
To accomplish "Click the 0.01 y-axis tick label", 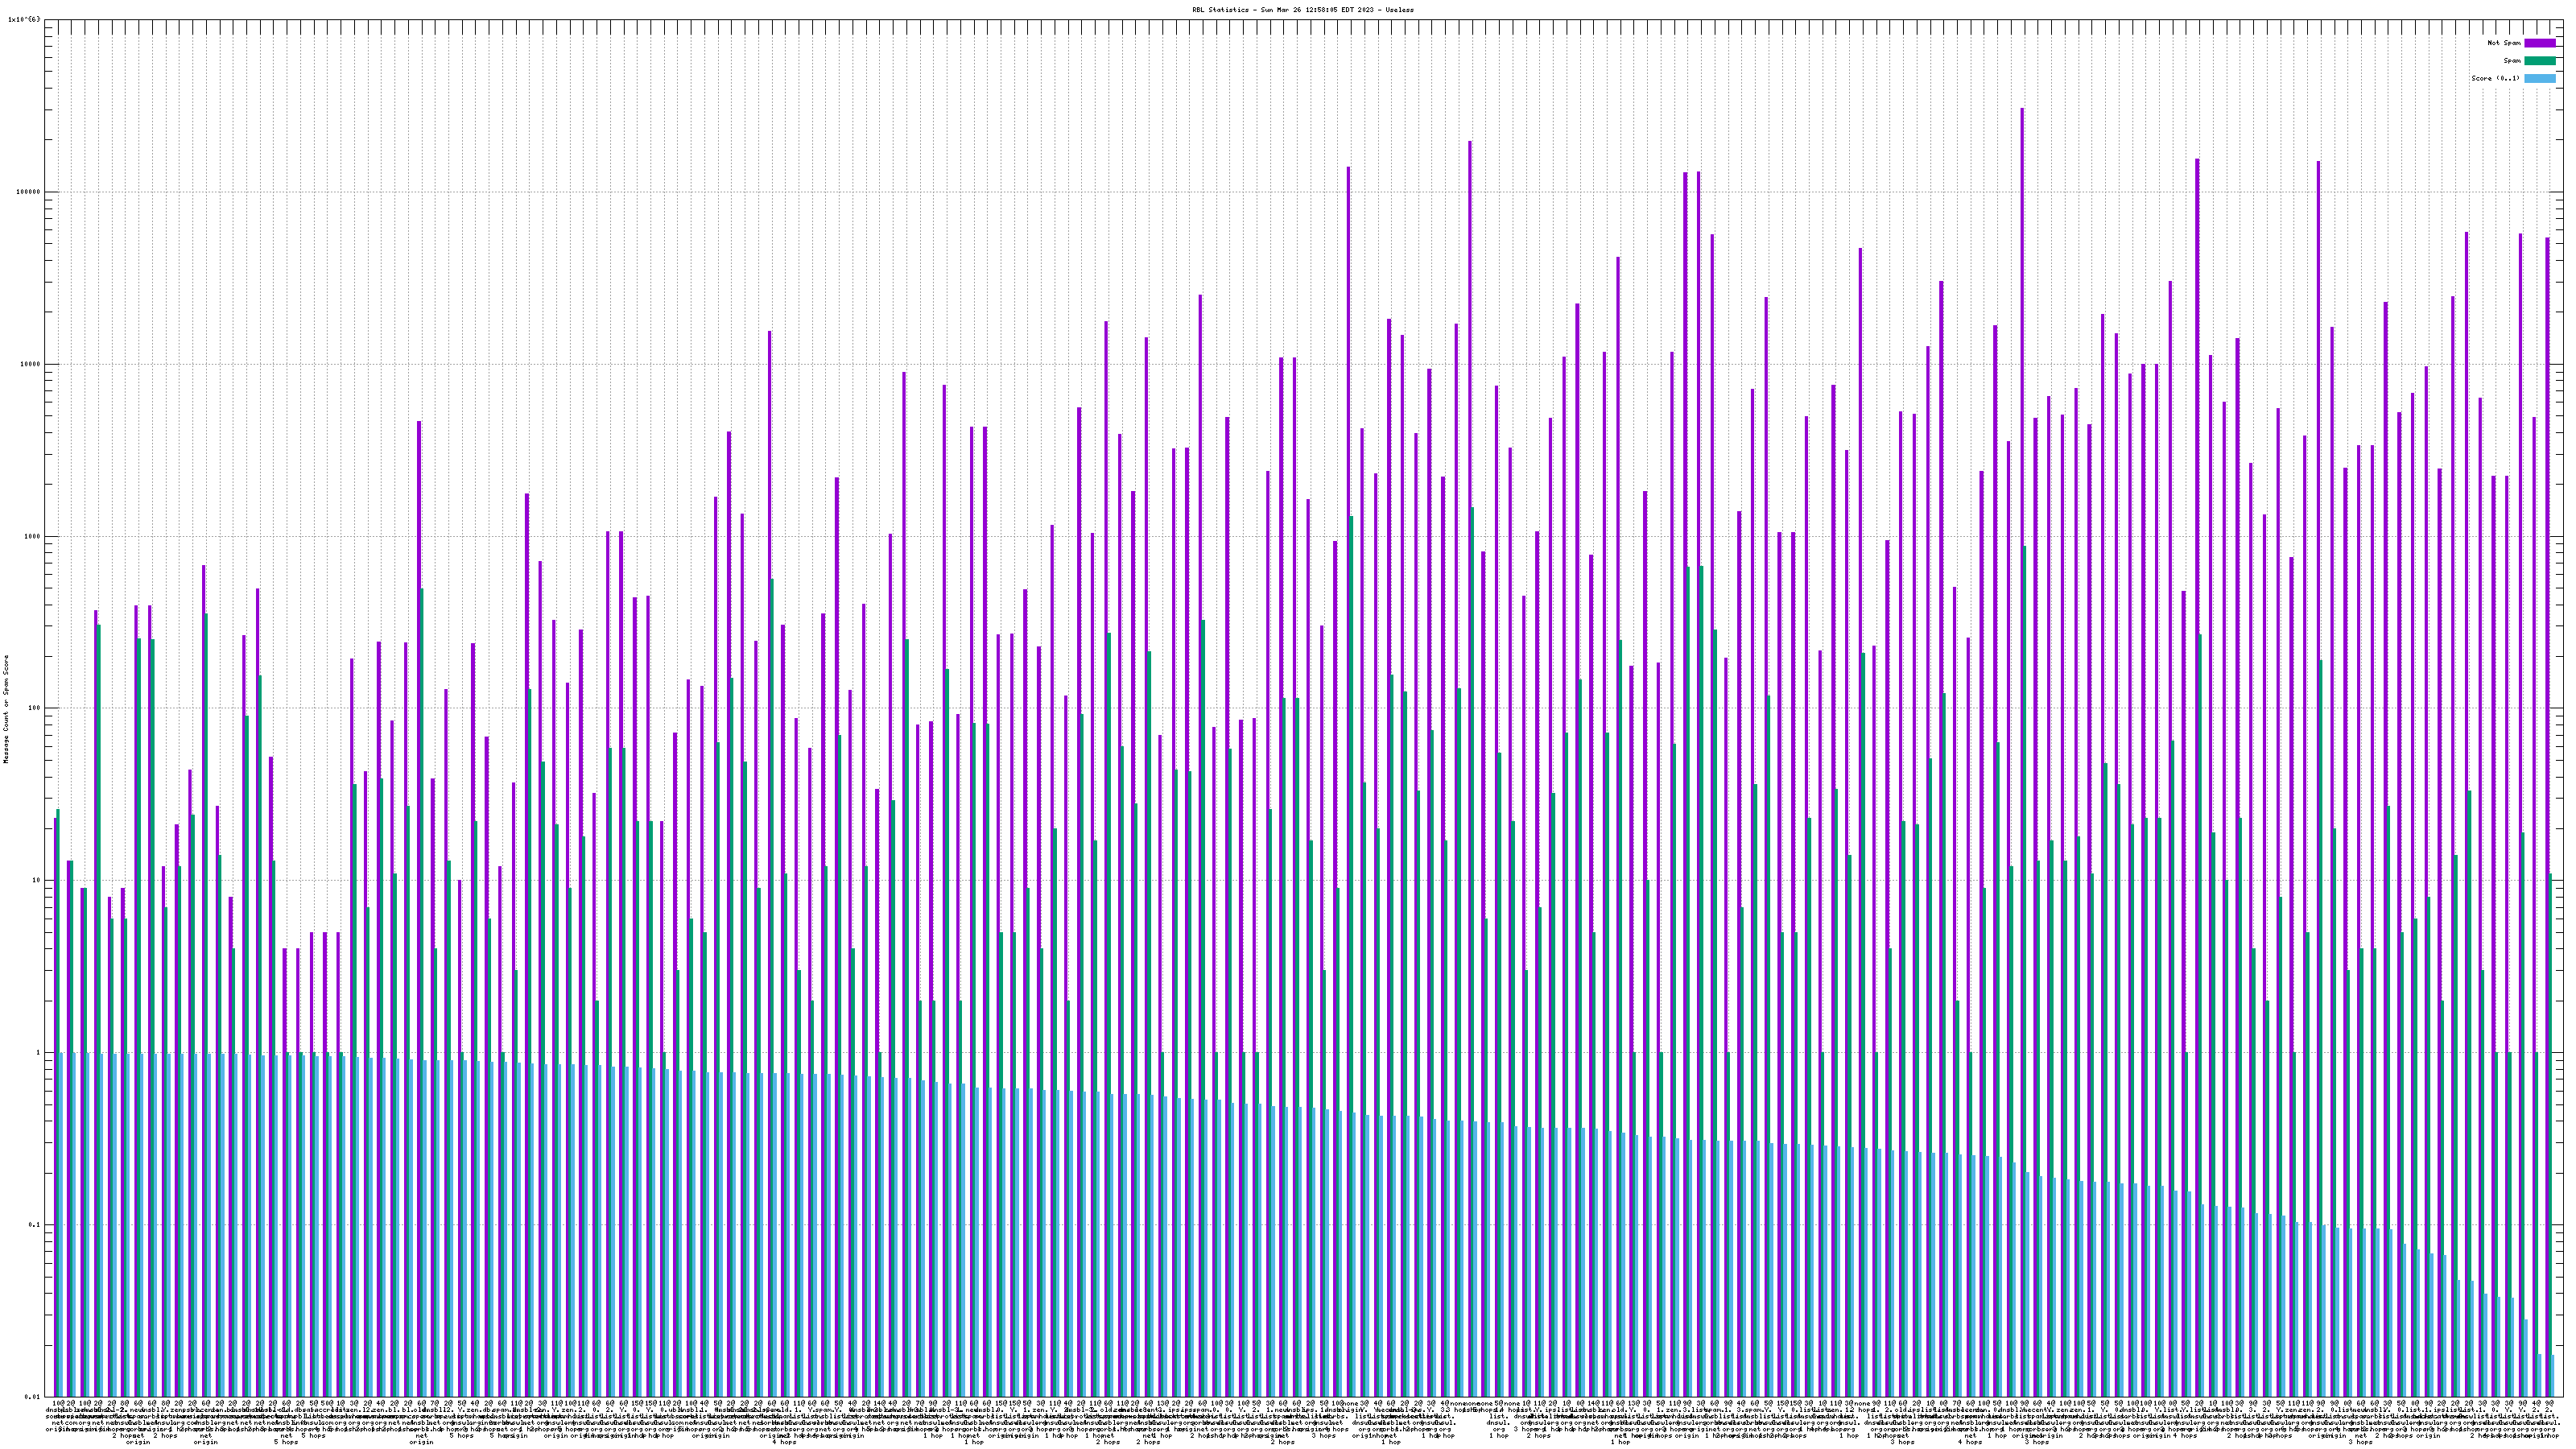I will [x=34, y=1396].
